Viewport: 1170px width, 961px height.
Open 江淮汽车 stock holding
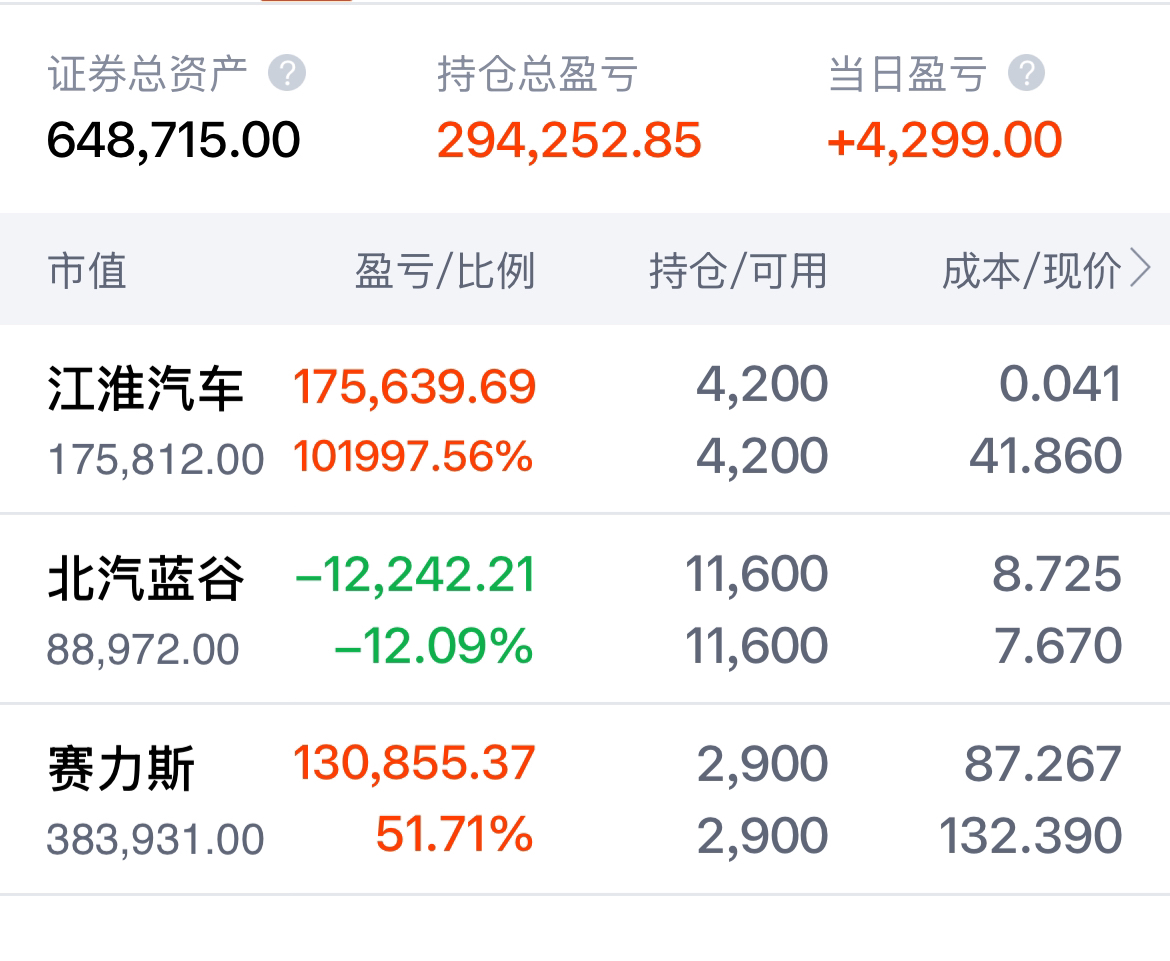(x=146, y=388)
